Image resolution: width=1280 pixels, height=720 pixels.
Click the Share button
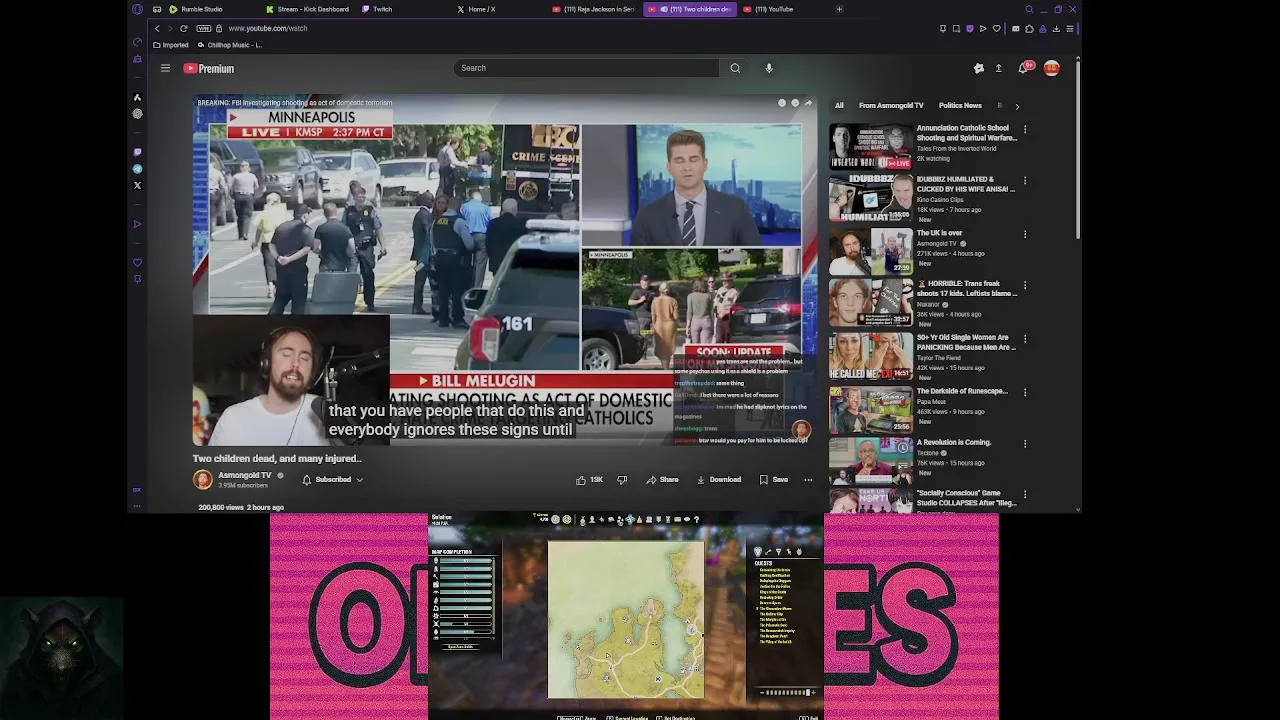tap(662, 480)
